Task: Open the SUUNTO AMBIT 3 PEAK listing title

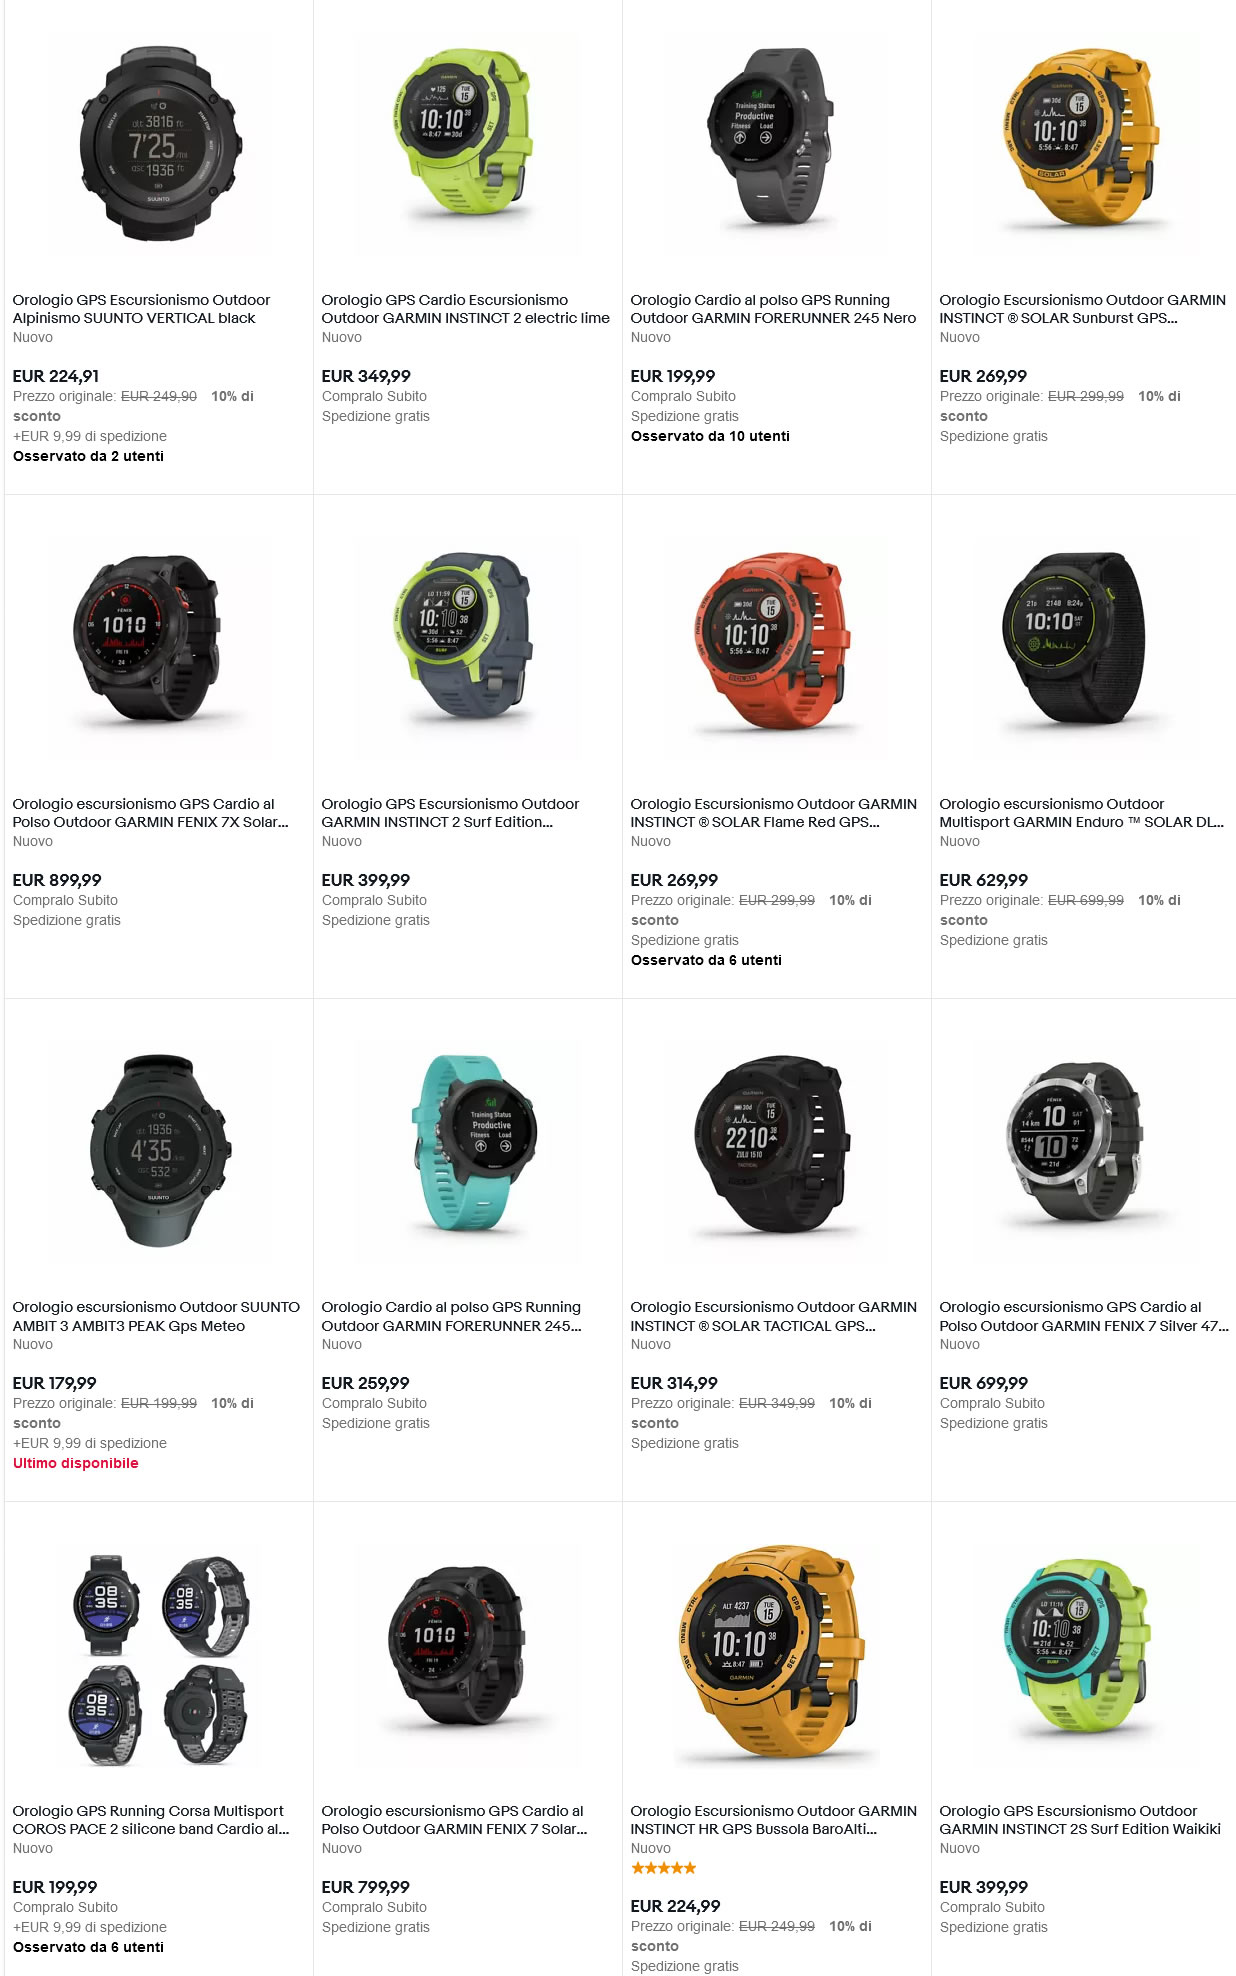Action: point(156,1316)
